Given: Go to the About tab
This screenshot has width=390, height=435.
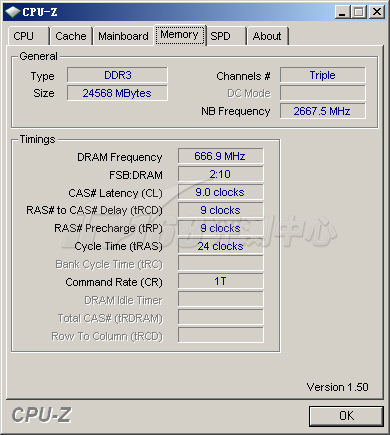Looking at the screenshot, I should [267, 36].
